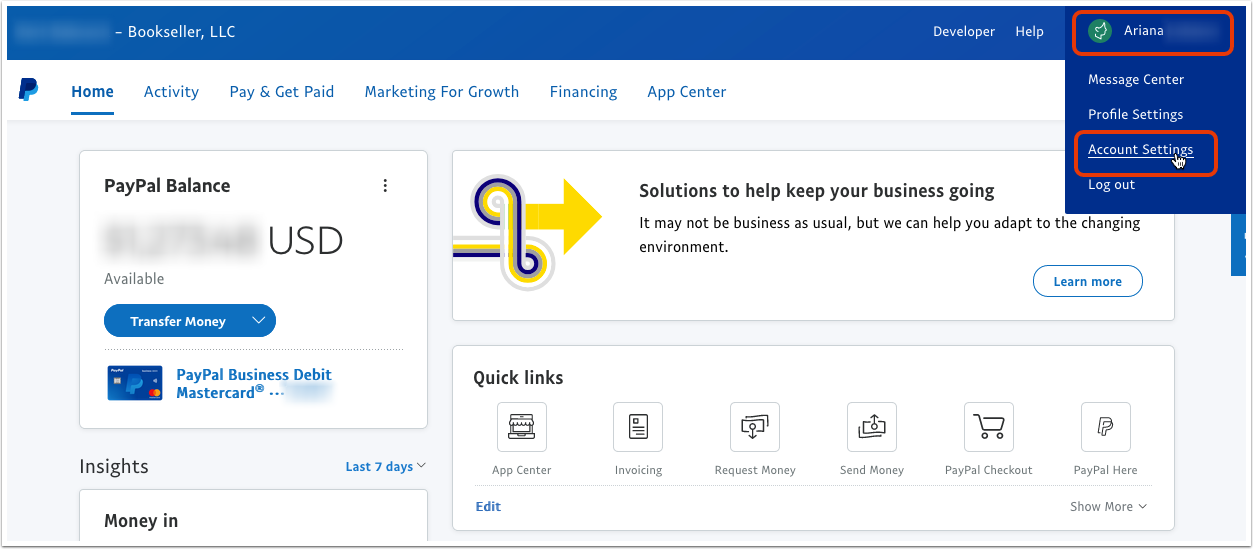Select Message Center from the menu
This screenshot has width=1253, height=549.
point(1136,80)
